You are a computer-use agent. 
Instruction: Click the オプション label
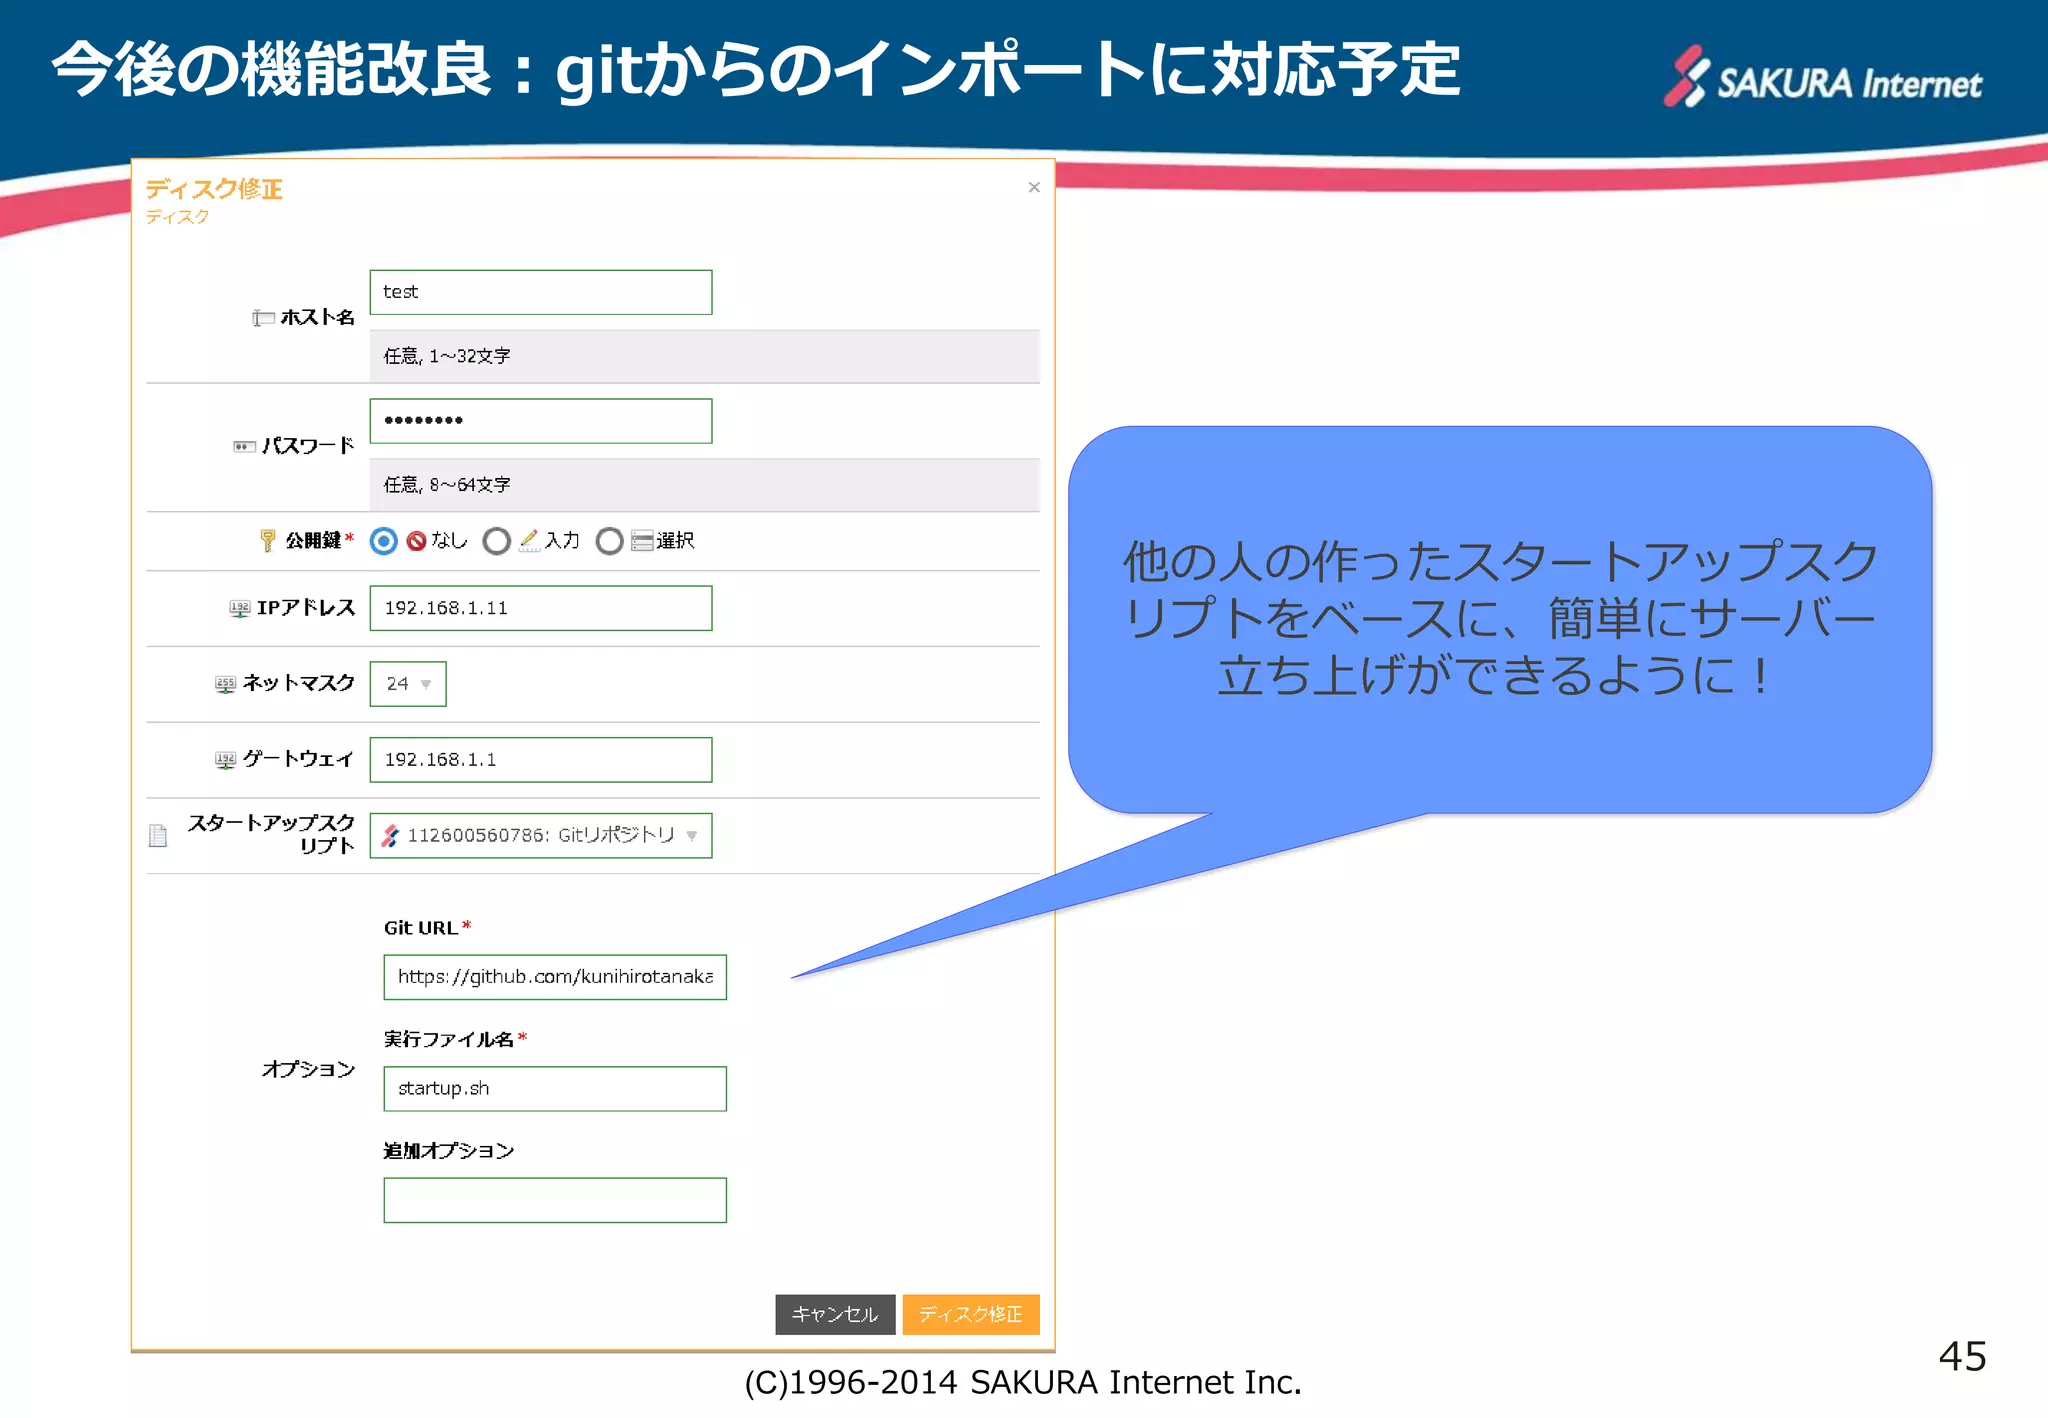coord(308,1069)
